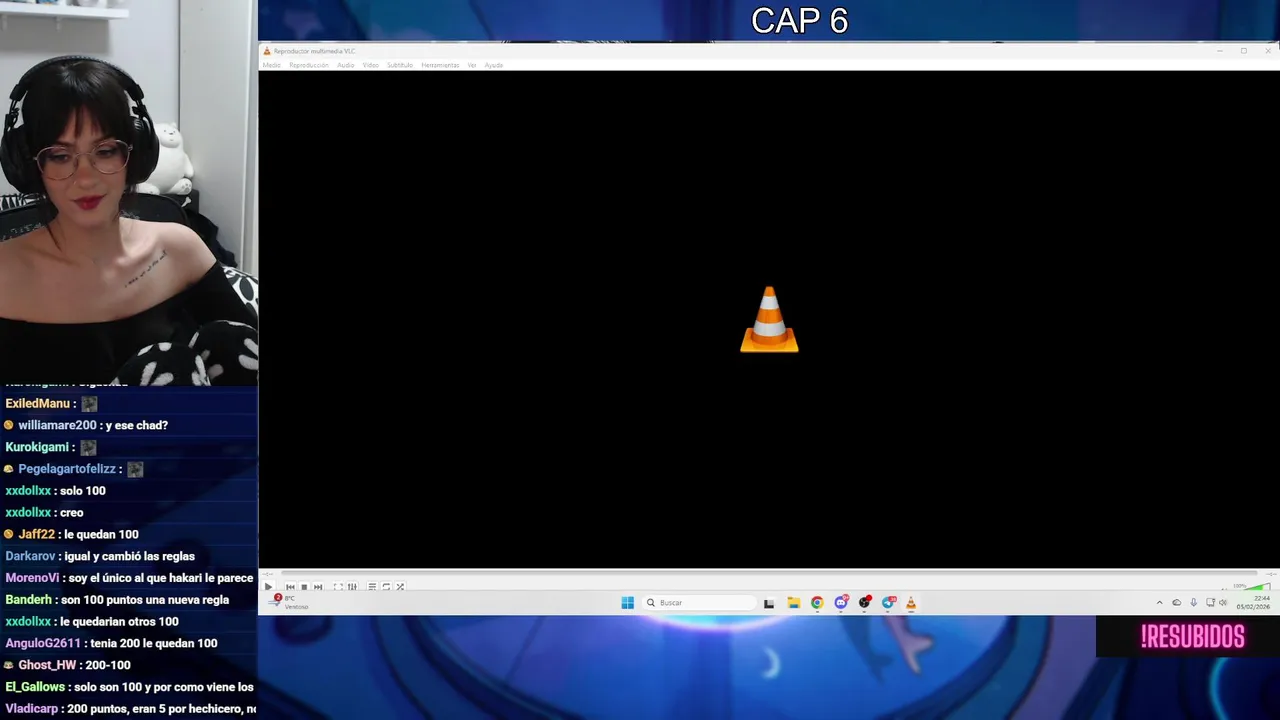This screenshot has width=1280, height=720.
Task: Show VLC extended settings equalizer
Action: (x=352, y=587)
